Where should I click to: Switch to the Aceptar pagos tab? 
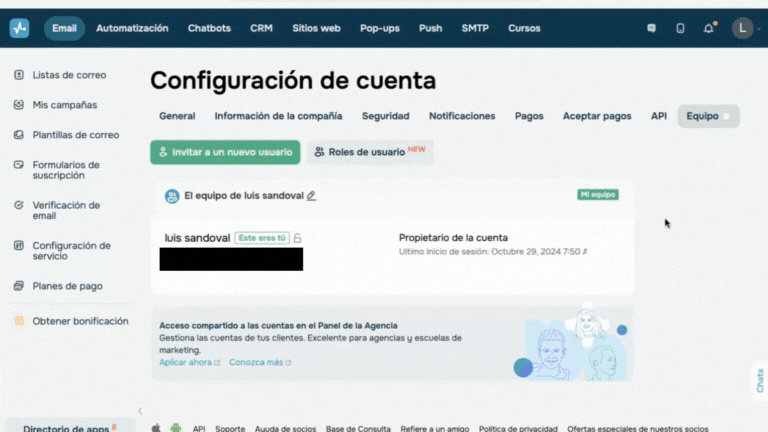(x=597, y=116)
